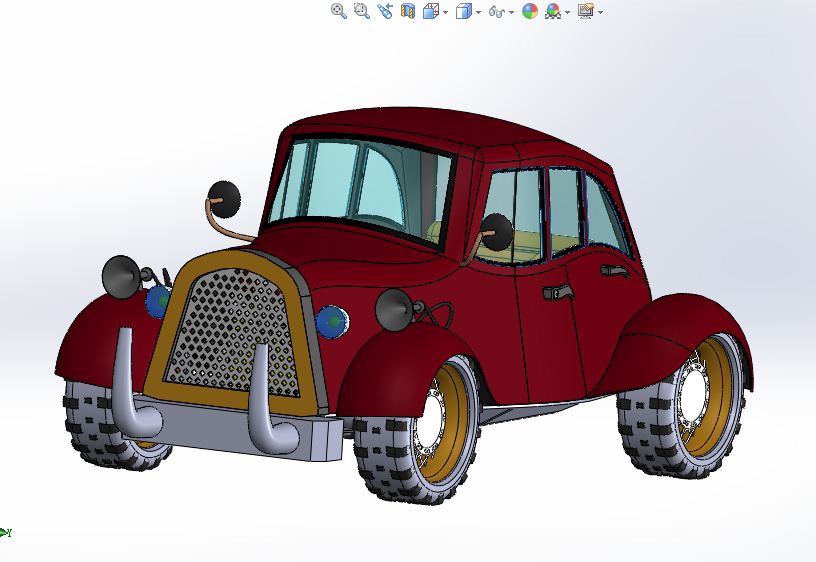This screenshot has height=562, width=816.
Task: Restore the Previous View
Action: pos(385,11)
